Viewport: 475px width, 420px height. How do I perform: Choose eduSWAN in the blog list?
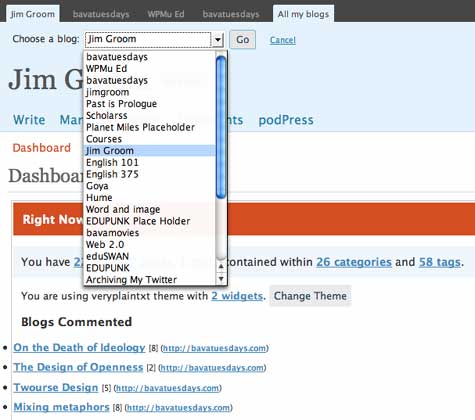[x=149, y=256]
